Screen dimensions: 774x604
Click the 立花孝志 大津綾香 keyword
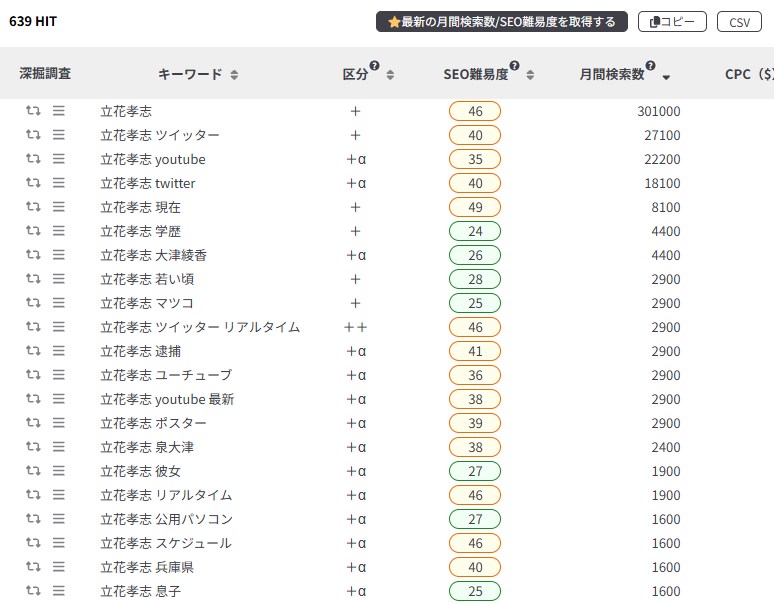click(x=153, y=255)
